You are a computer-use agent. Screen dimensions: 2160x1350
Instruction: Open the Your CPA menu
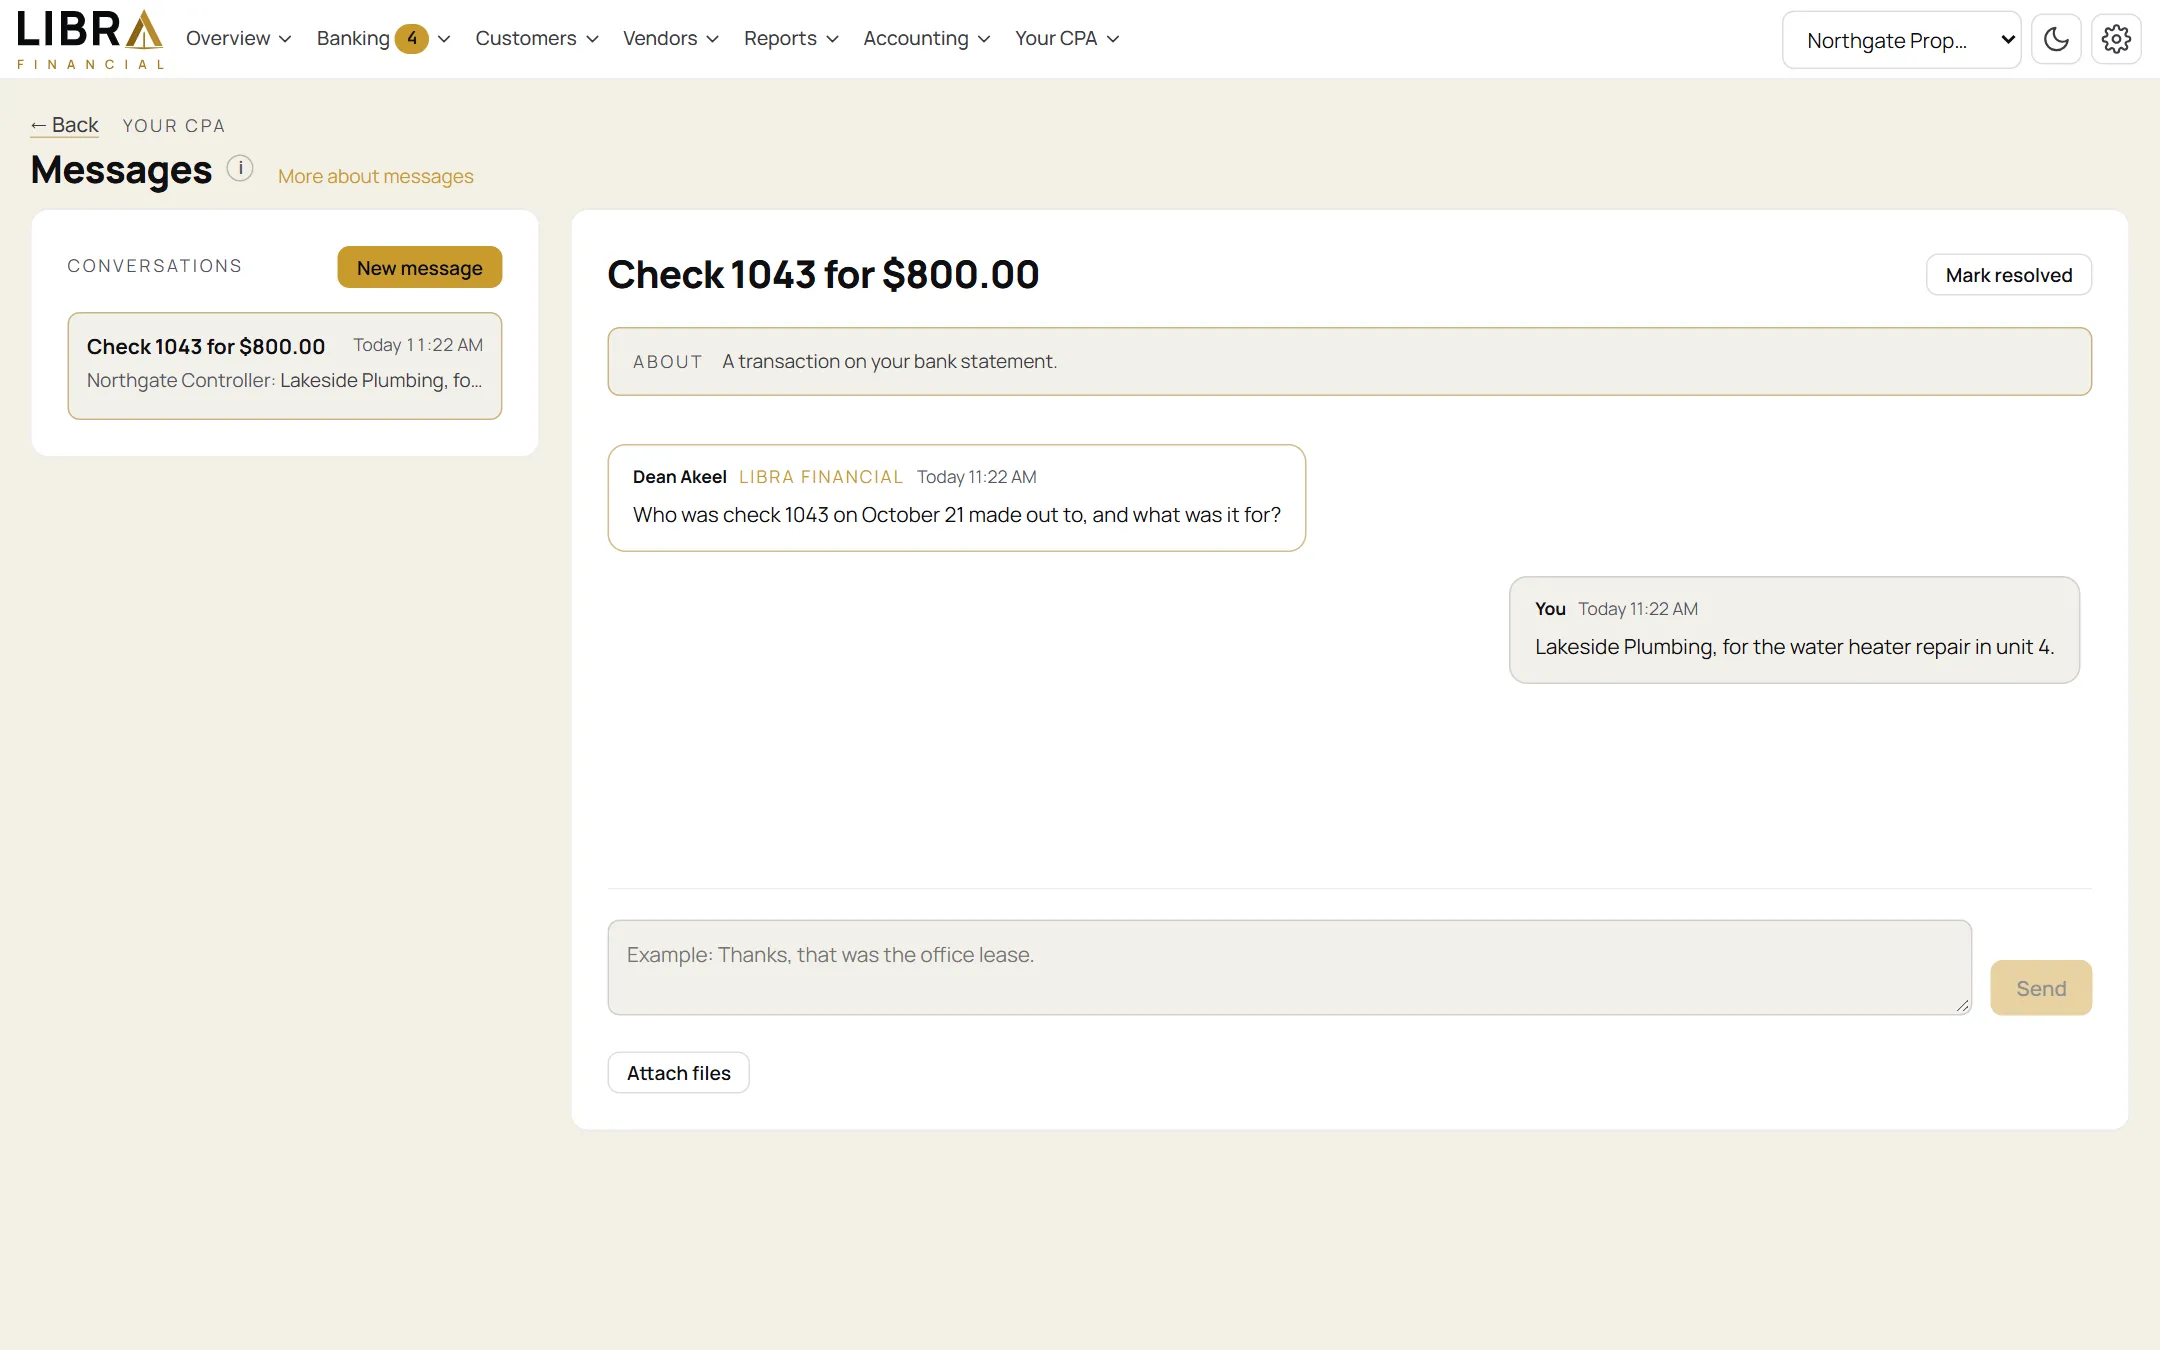(1067, 38)
